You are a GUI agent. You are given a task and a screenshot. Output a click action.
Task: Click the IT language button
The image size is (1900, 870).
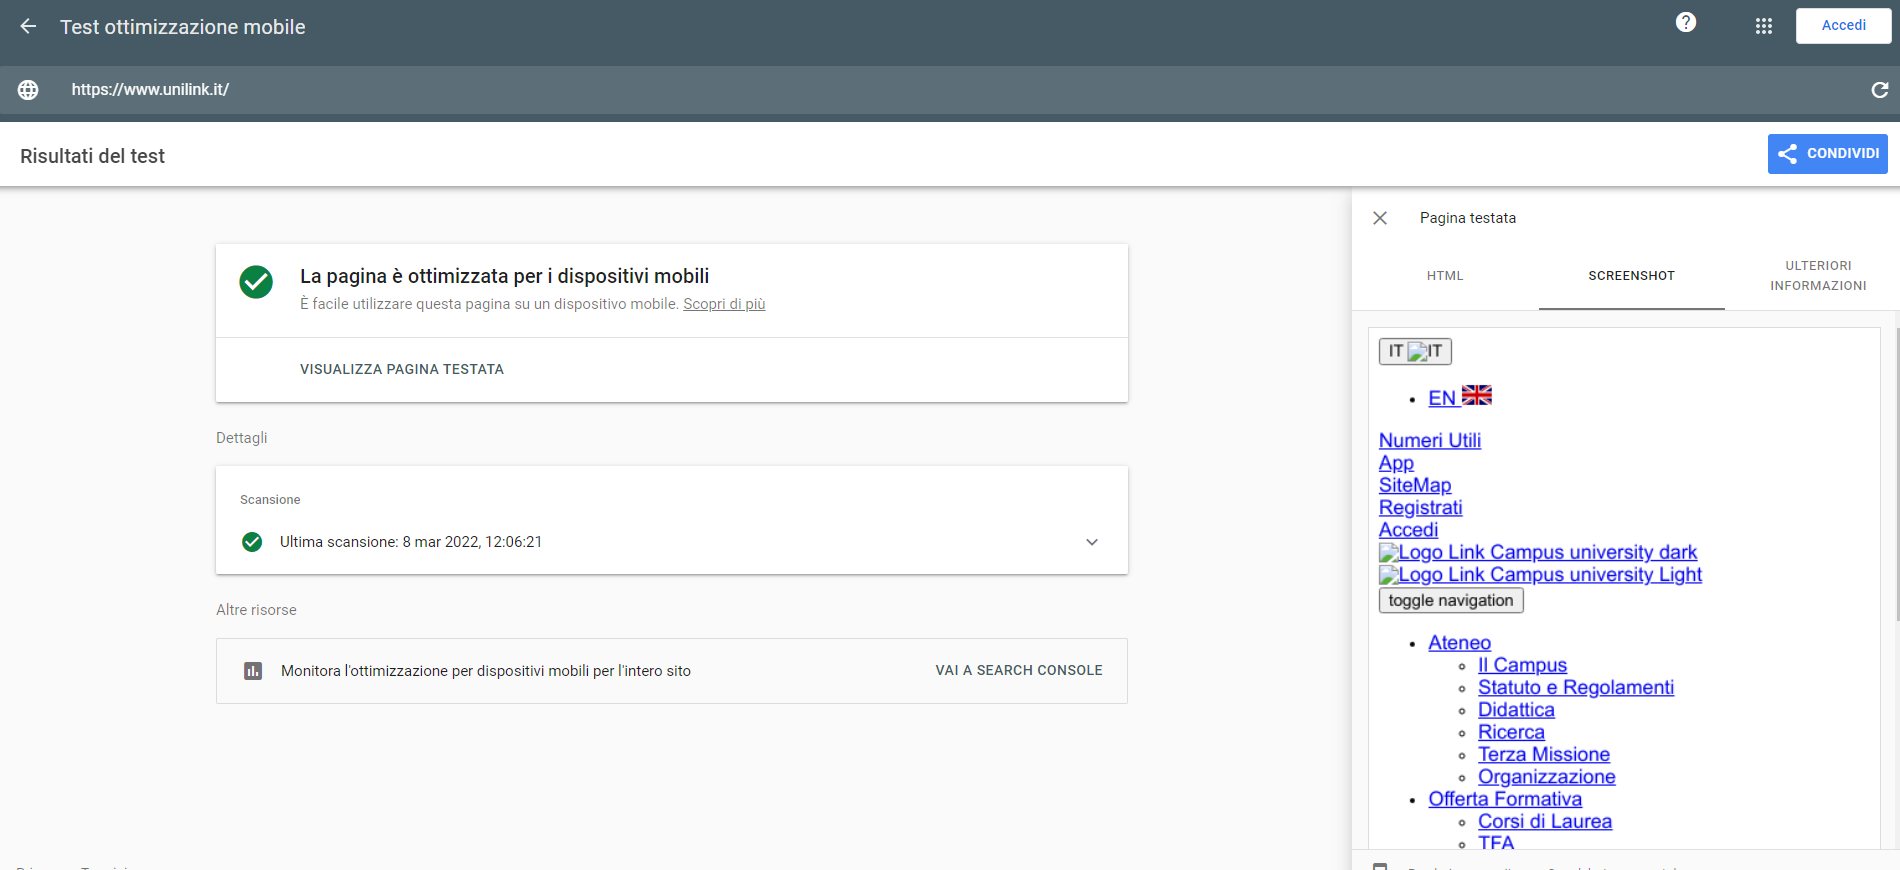[x=1415, y=351]
